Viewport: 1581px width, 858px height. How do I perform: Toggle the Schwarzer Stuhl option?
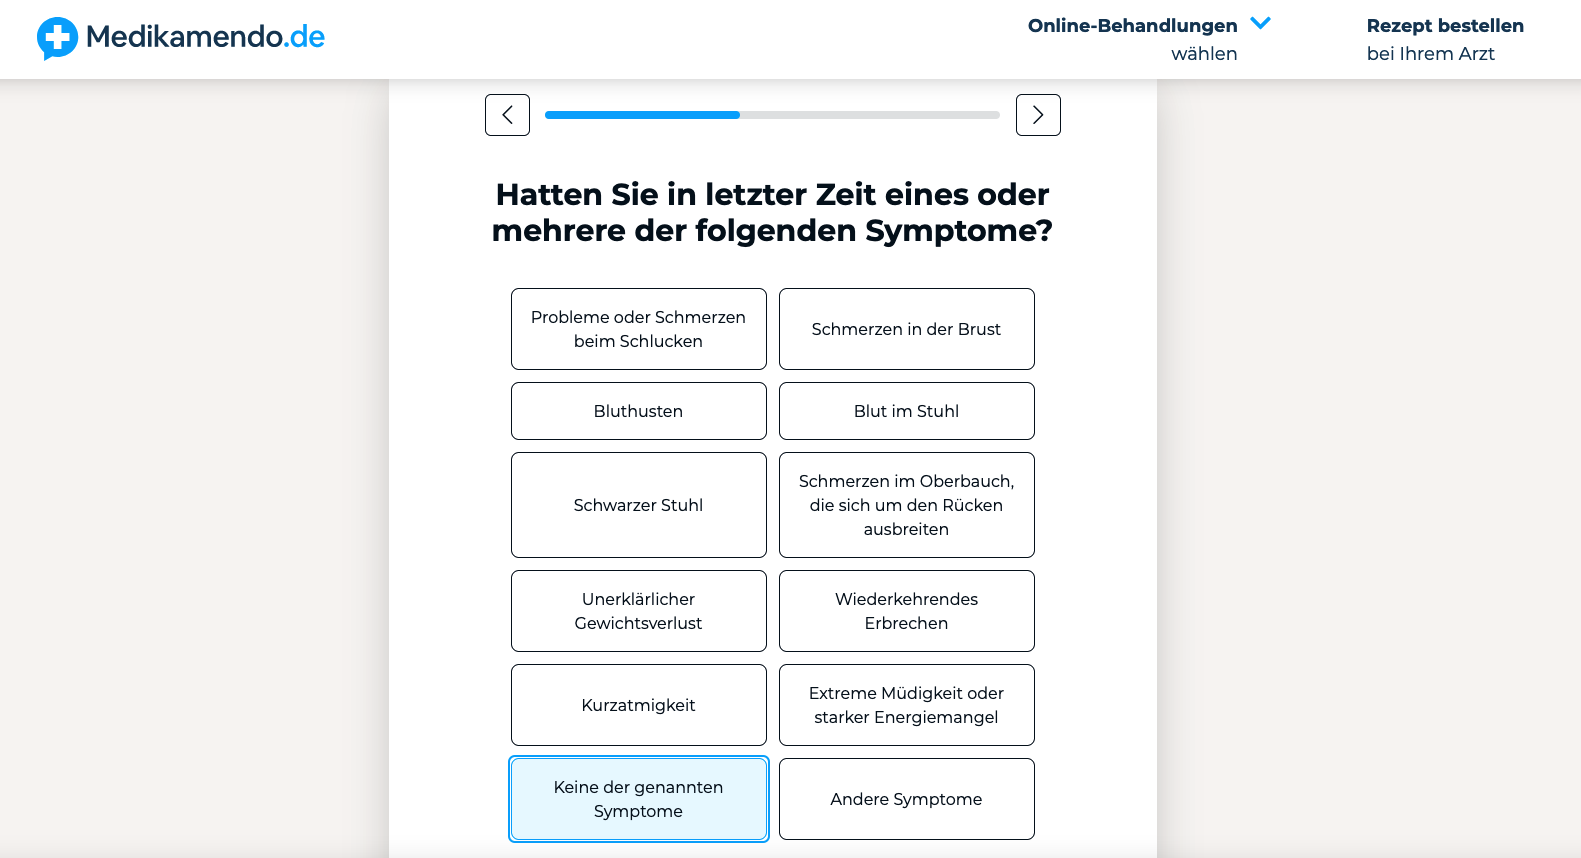(x=638, y=505)
